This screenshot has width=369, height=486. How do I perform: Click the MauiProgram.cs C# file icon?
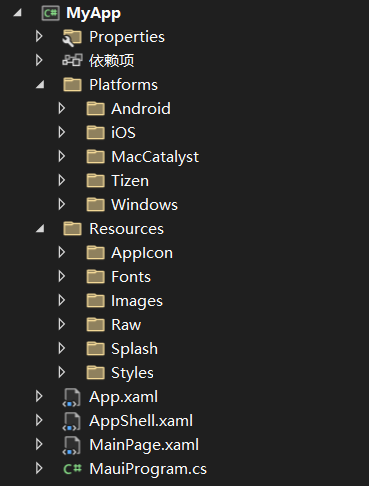pyautogui.click(x=72, y=469)
